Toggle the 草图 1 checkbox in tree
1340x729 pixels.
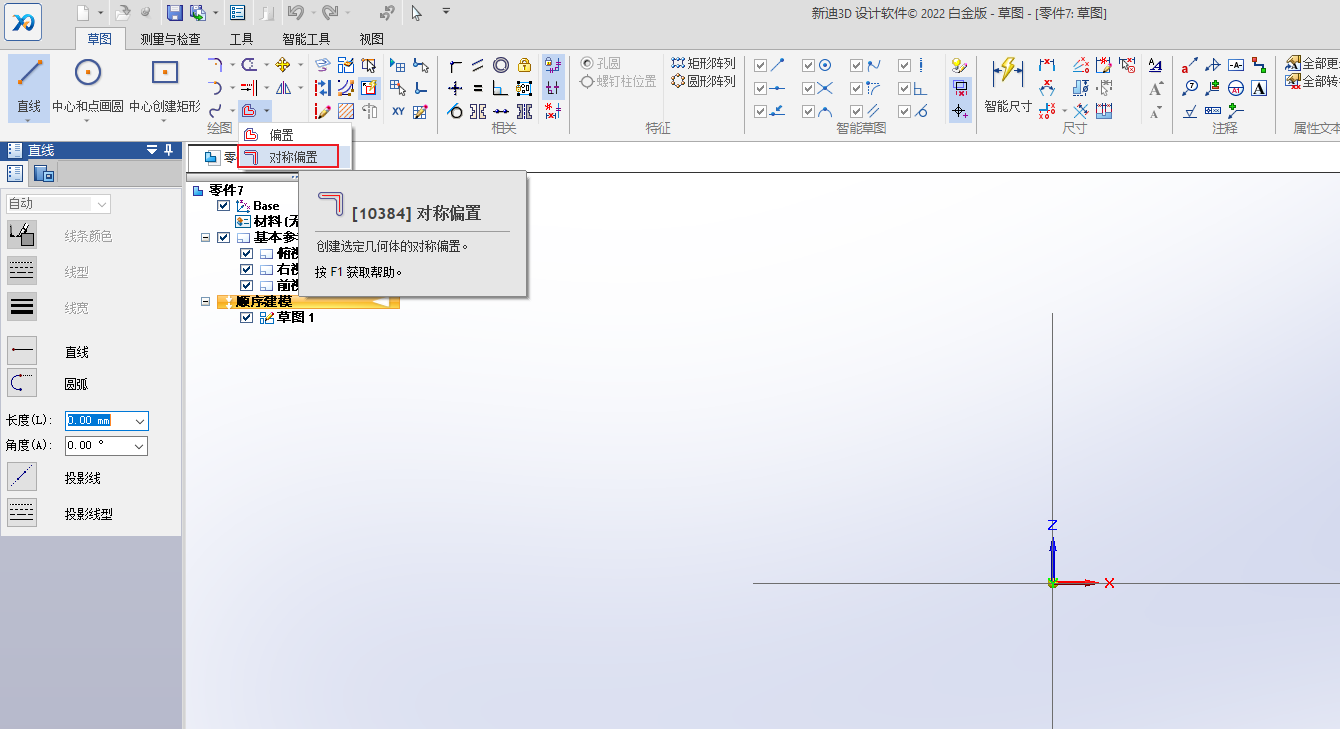coord(247,317)
